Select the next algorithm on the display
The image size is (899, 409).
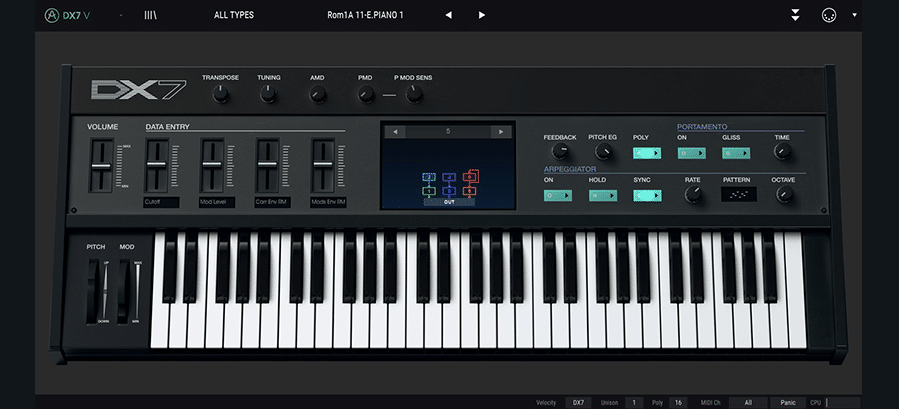[501, 132]
